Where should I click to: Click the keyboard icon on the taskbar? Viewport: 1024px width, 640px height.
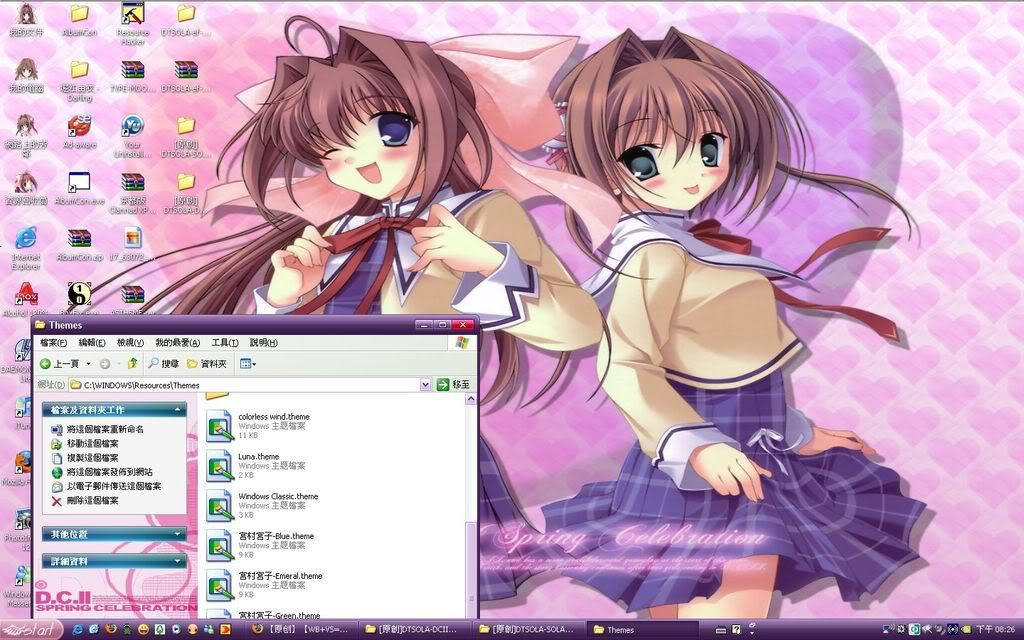pos(720,631)
